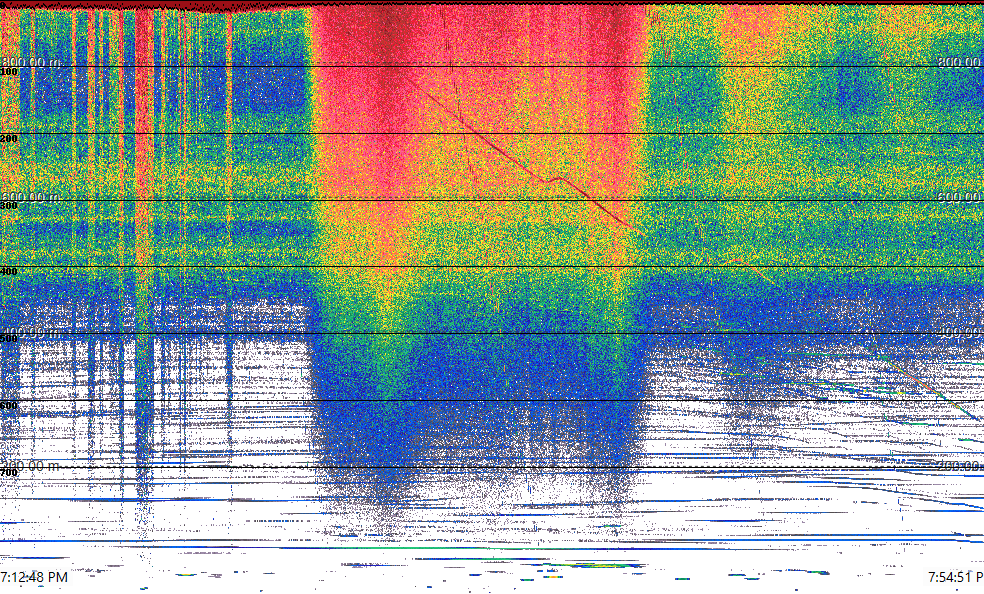Screen dimensions: 984x594
Task: Click the right-side '800.00' scale label
Action: click(960, 62)
